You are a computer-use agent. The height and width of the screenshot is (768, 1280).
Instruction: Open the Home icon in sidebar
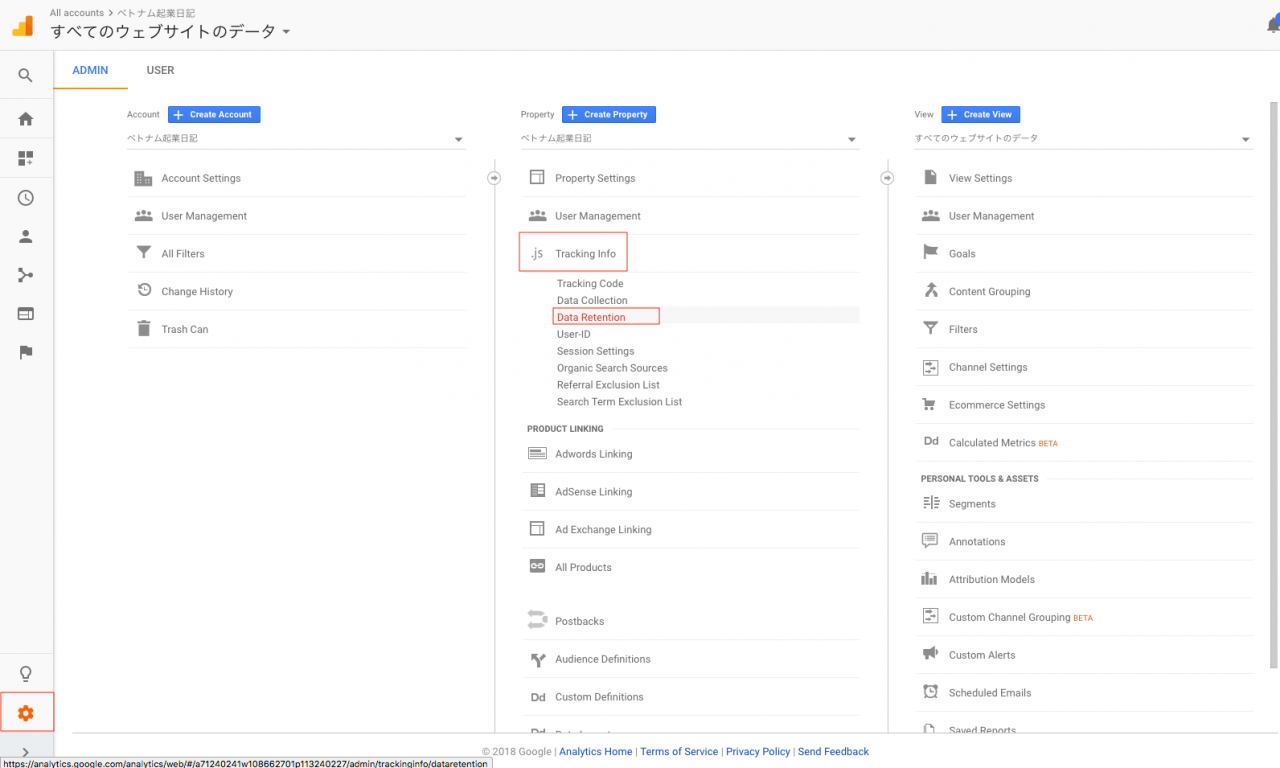pyautogui.click(x=26, y=119)
